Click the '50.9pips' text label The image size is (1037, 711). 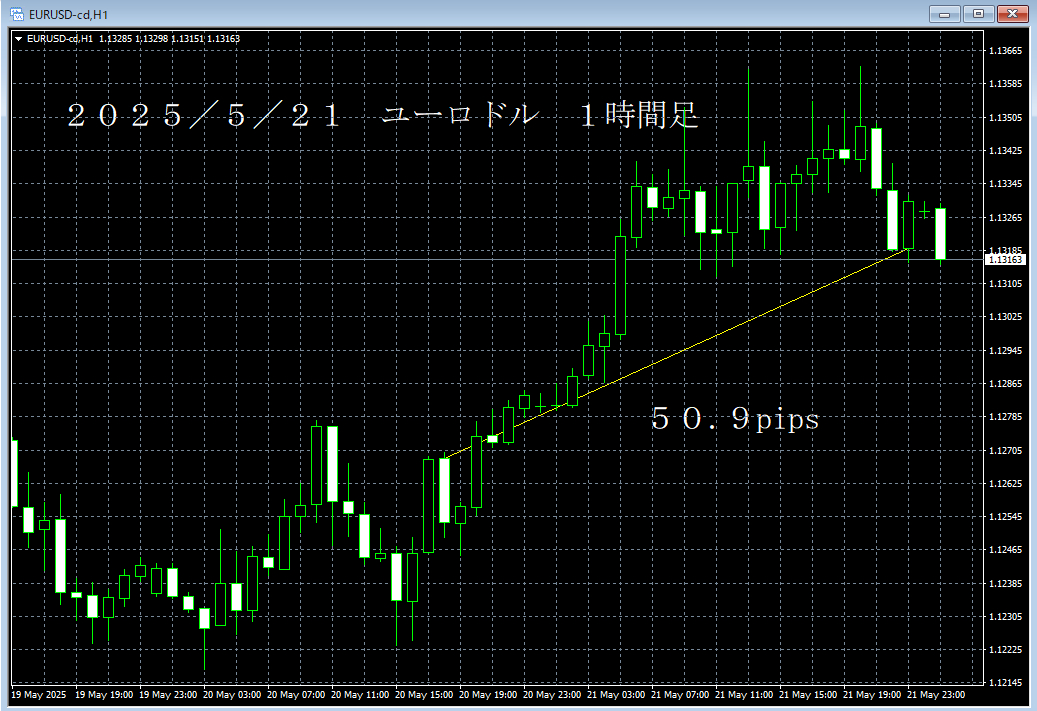pos(735,419)
